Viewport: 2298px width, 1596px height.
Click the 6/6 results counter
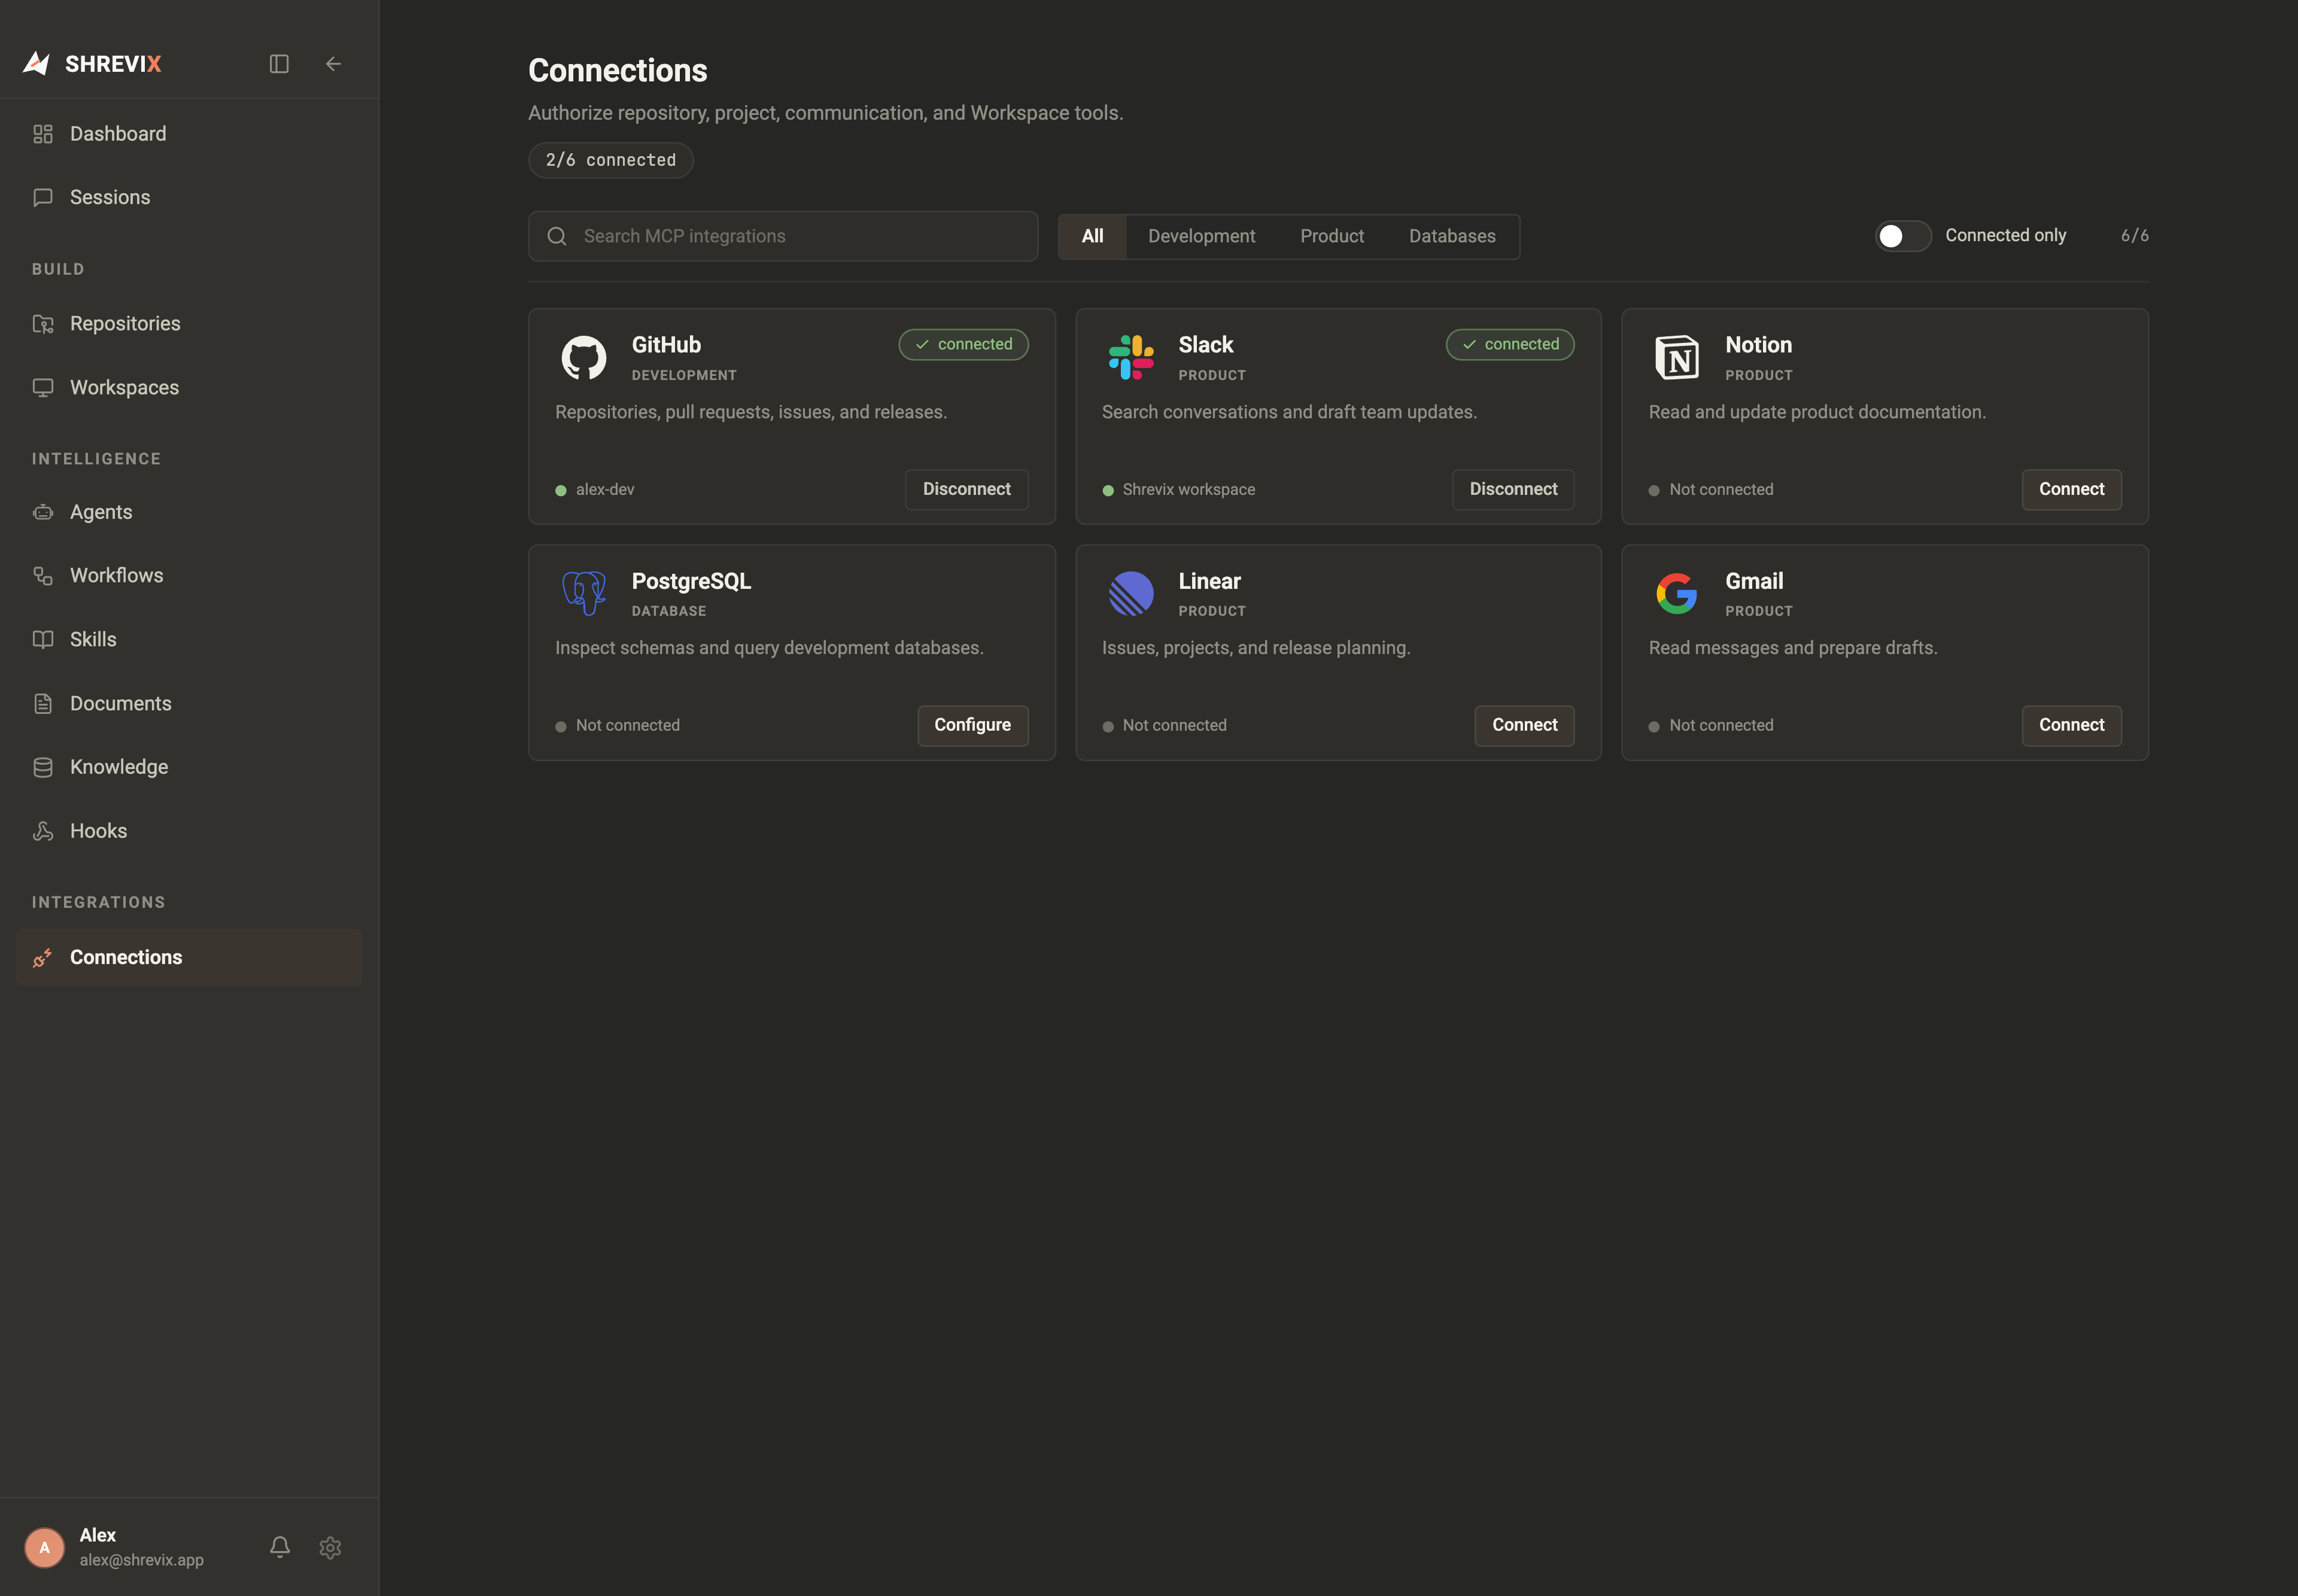click(x=2135, y=236)
